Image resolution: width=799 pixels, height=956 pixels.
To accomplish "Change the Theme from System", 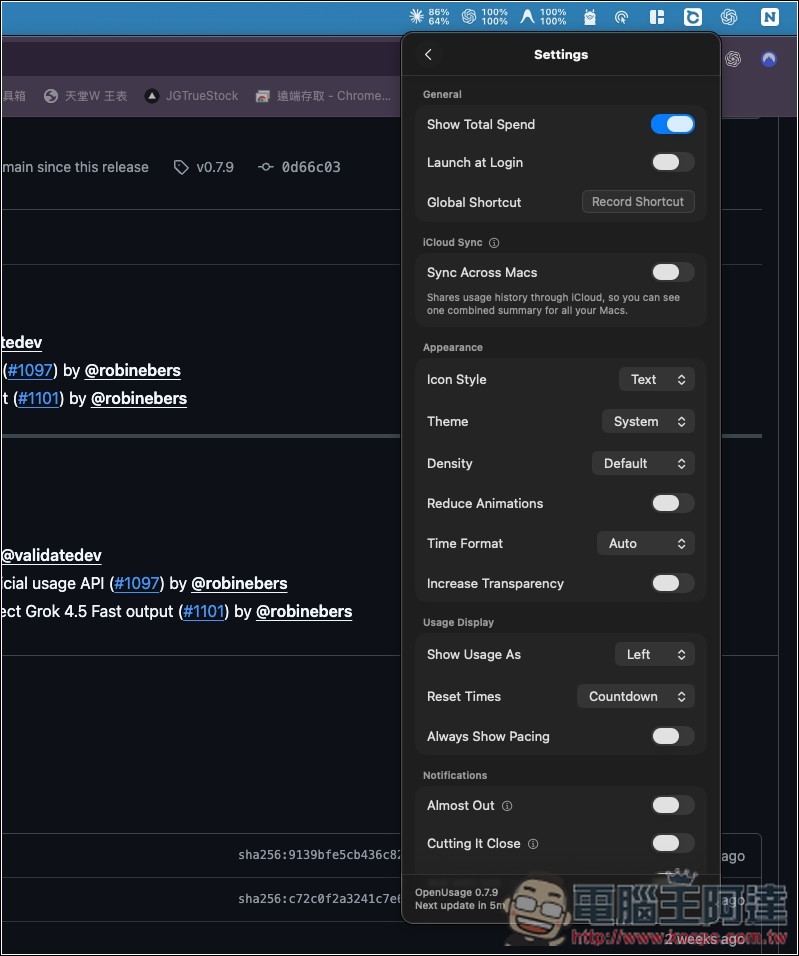I will 648,421.
